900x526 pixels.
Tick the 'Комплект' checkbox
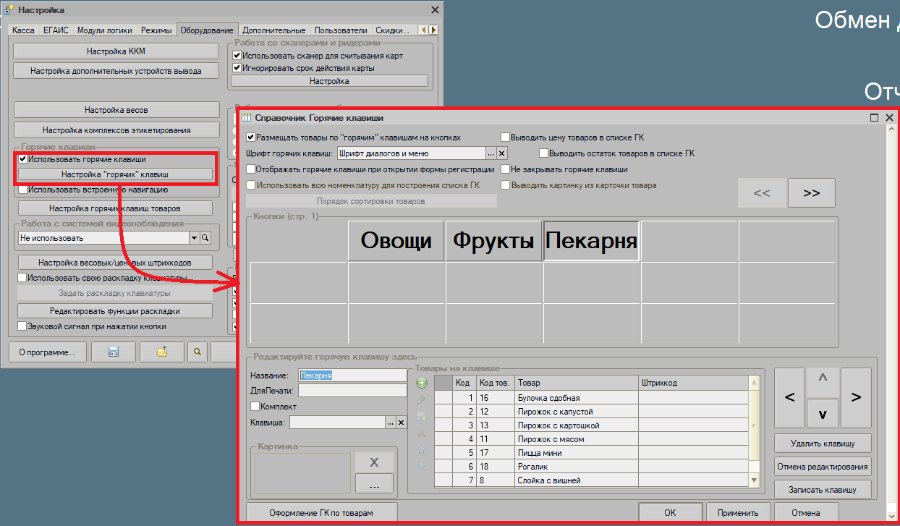click(x=255, y=406)
